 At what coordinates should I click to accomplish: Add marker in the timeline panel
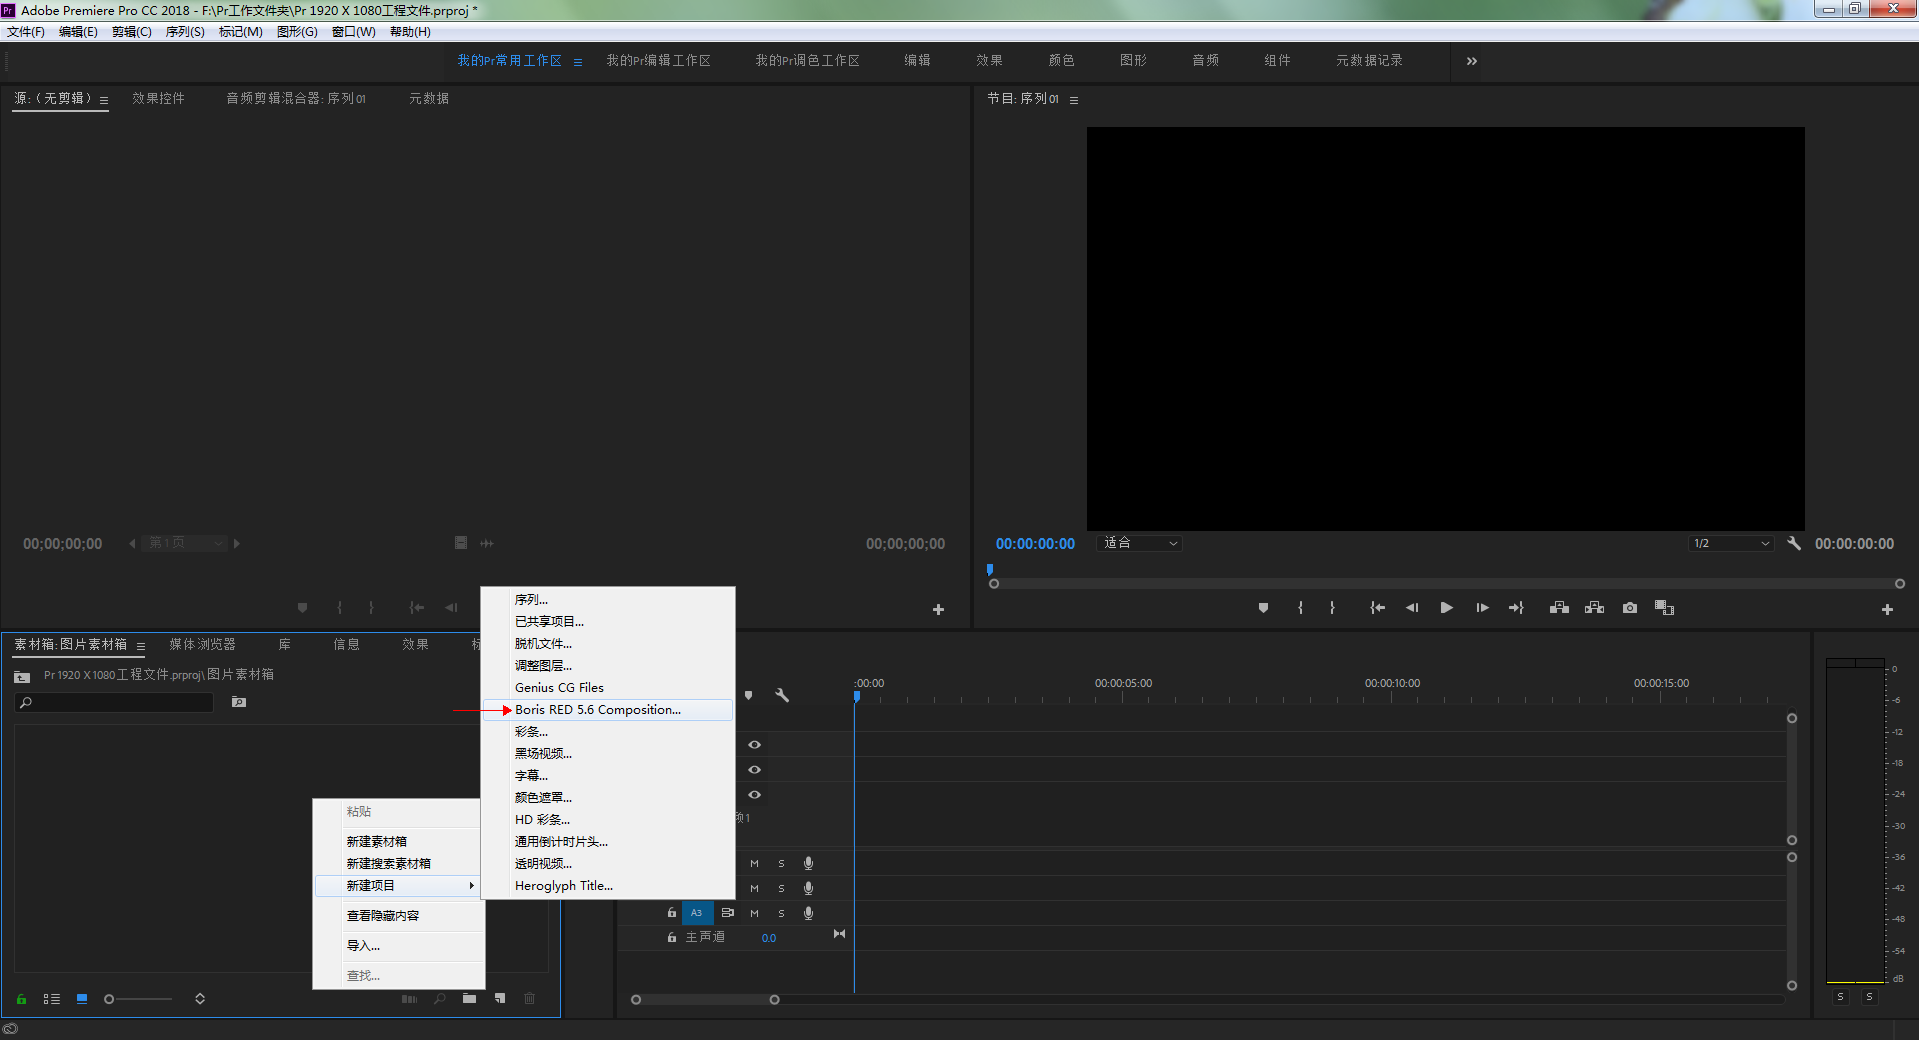(x=748, y=695)
